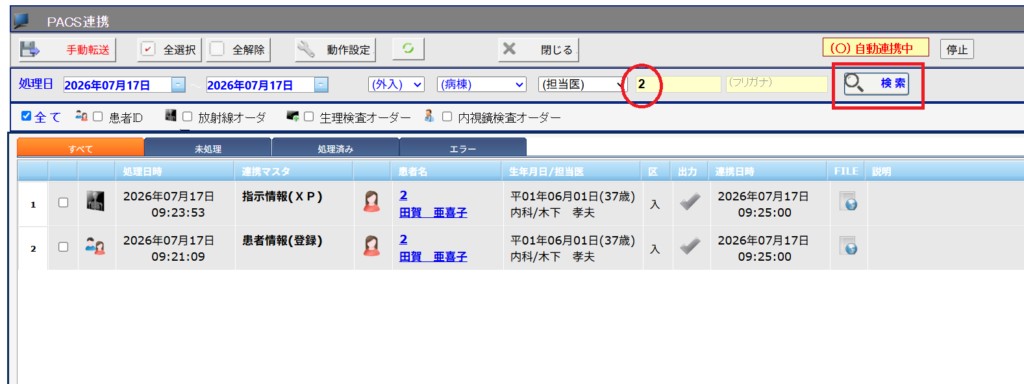Viewport: 1024px width, 384px height.
Task: Click the 自動連携中 status indicator
Action: (x=876, y=48)
